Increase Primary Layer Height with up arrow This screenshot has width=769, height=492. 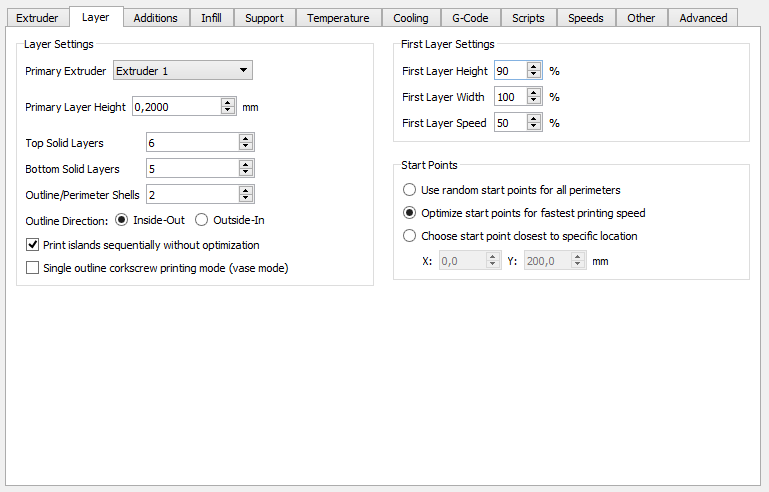[x=227, y=102]
